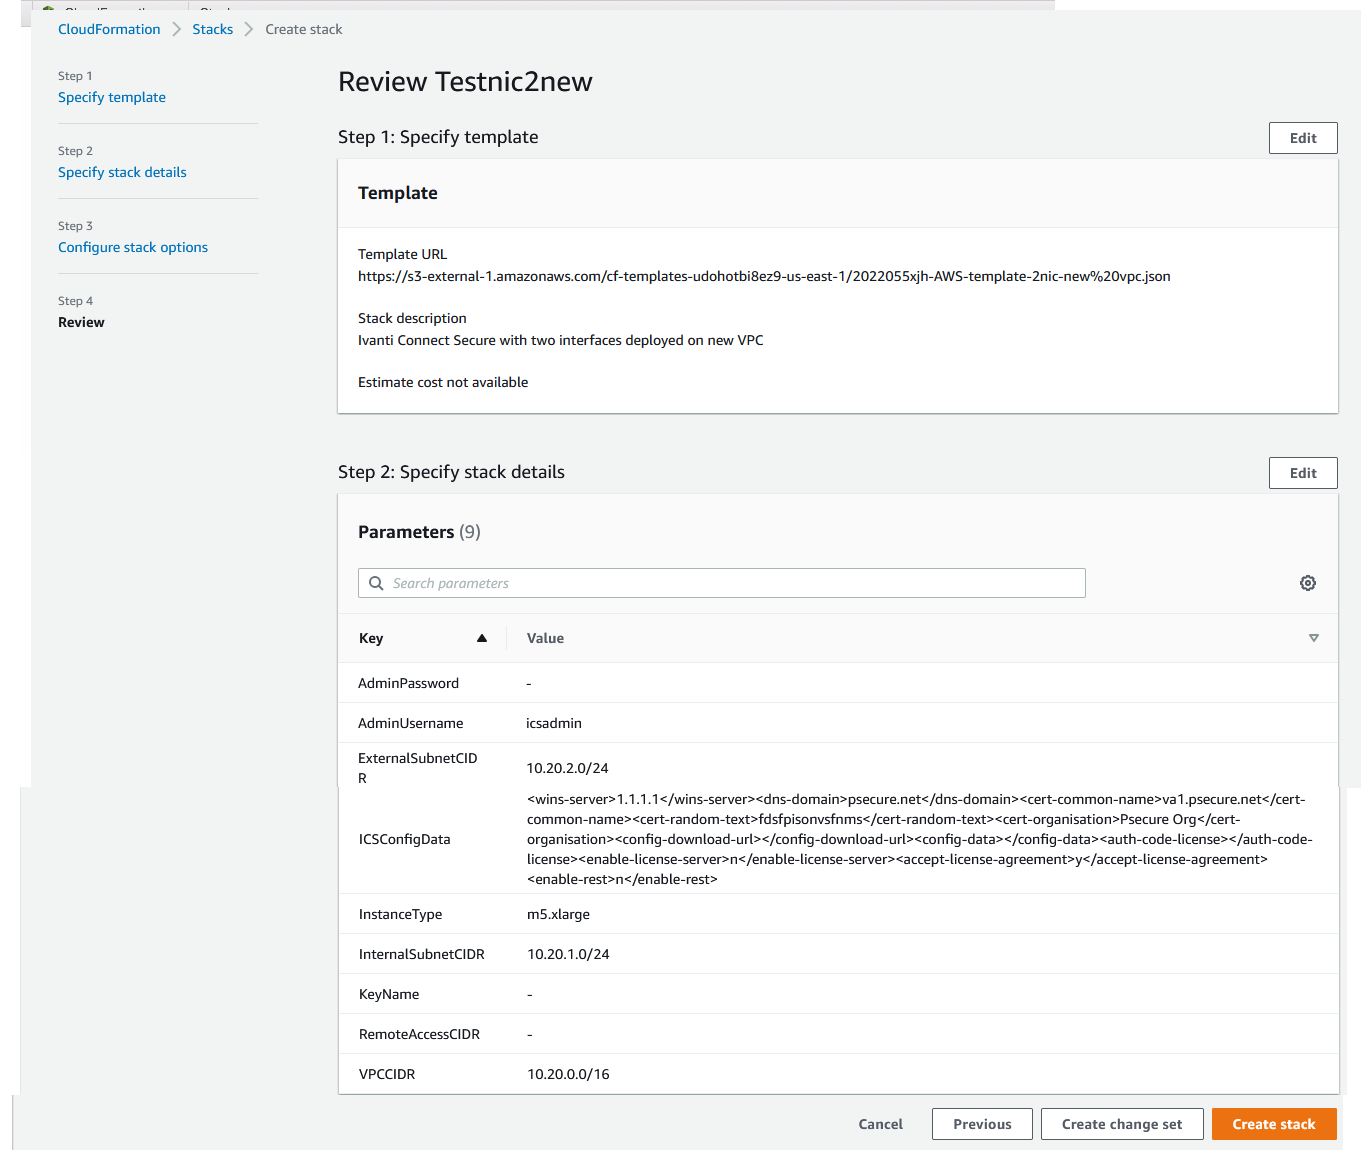Select the InstanceType key cell

click(x=400, y=914)
